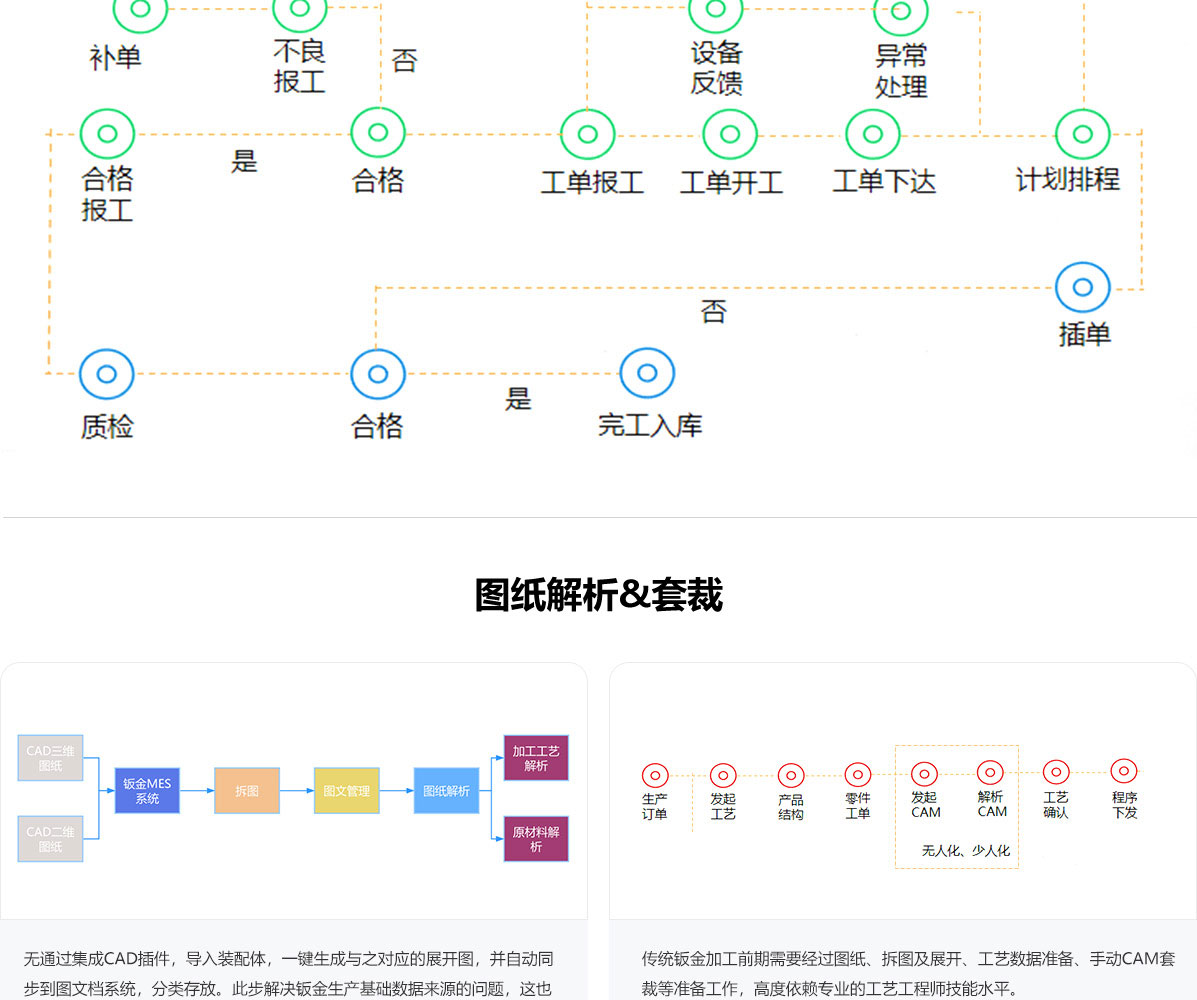Viewport: 1197px width, 1000px height.
Task: Select the orange 拆图 box
Action: coord(247,790)
